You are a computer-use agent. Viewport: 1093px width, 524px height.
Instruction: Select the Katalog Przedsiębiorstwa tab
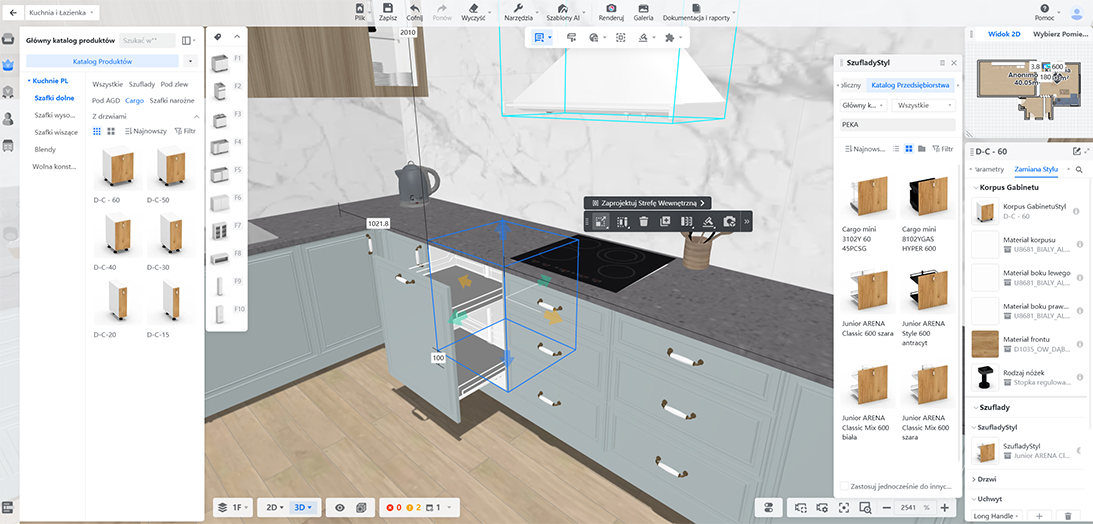[909, 86]
